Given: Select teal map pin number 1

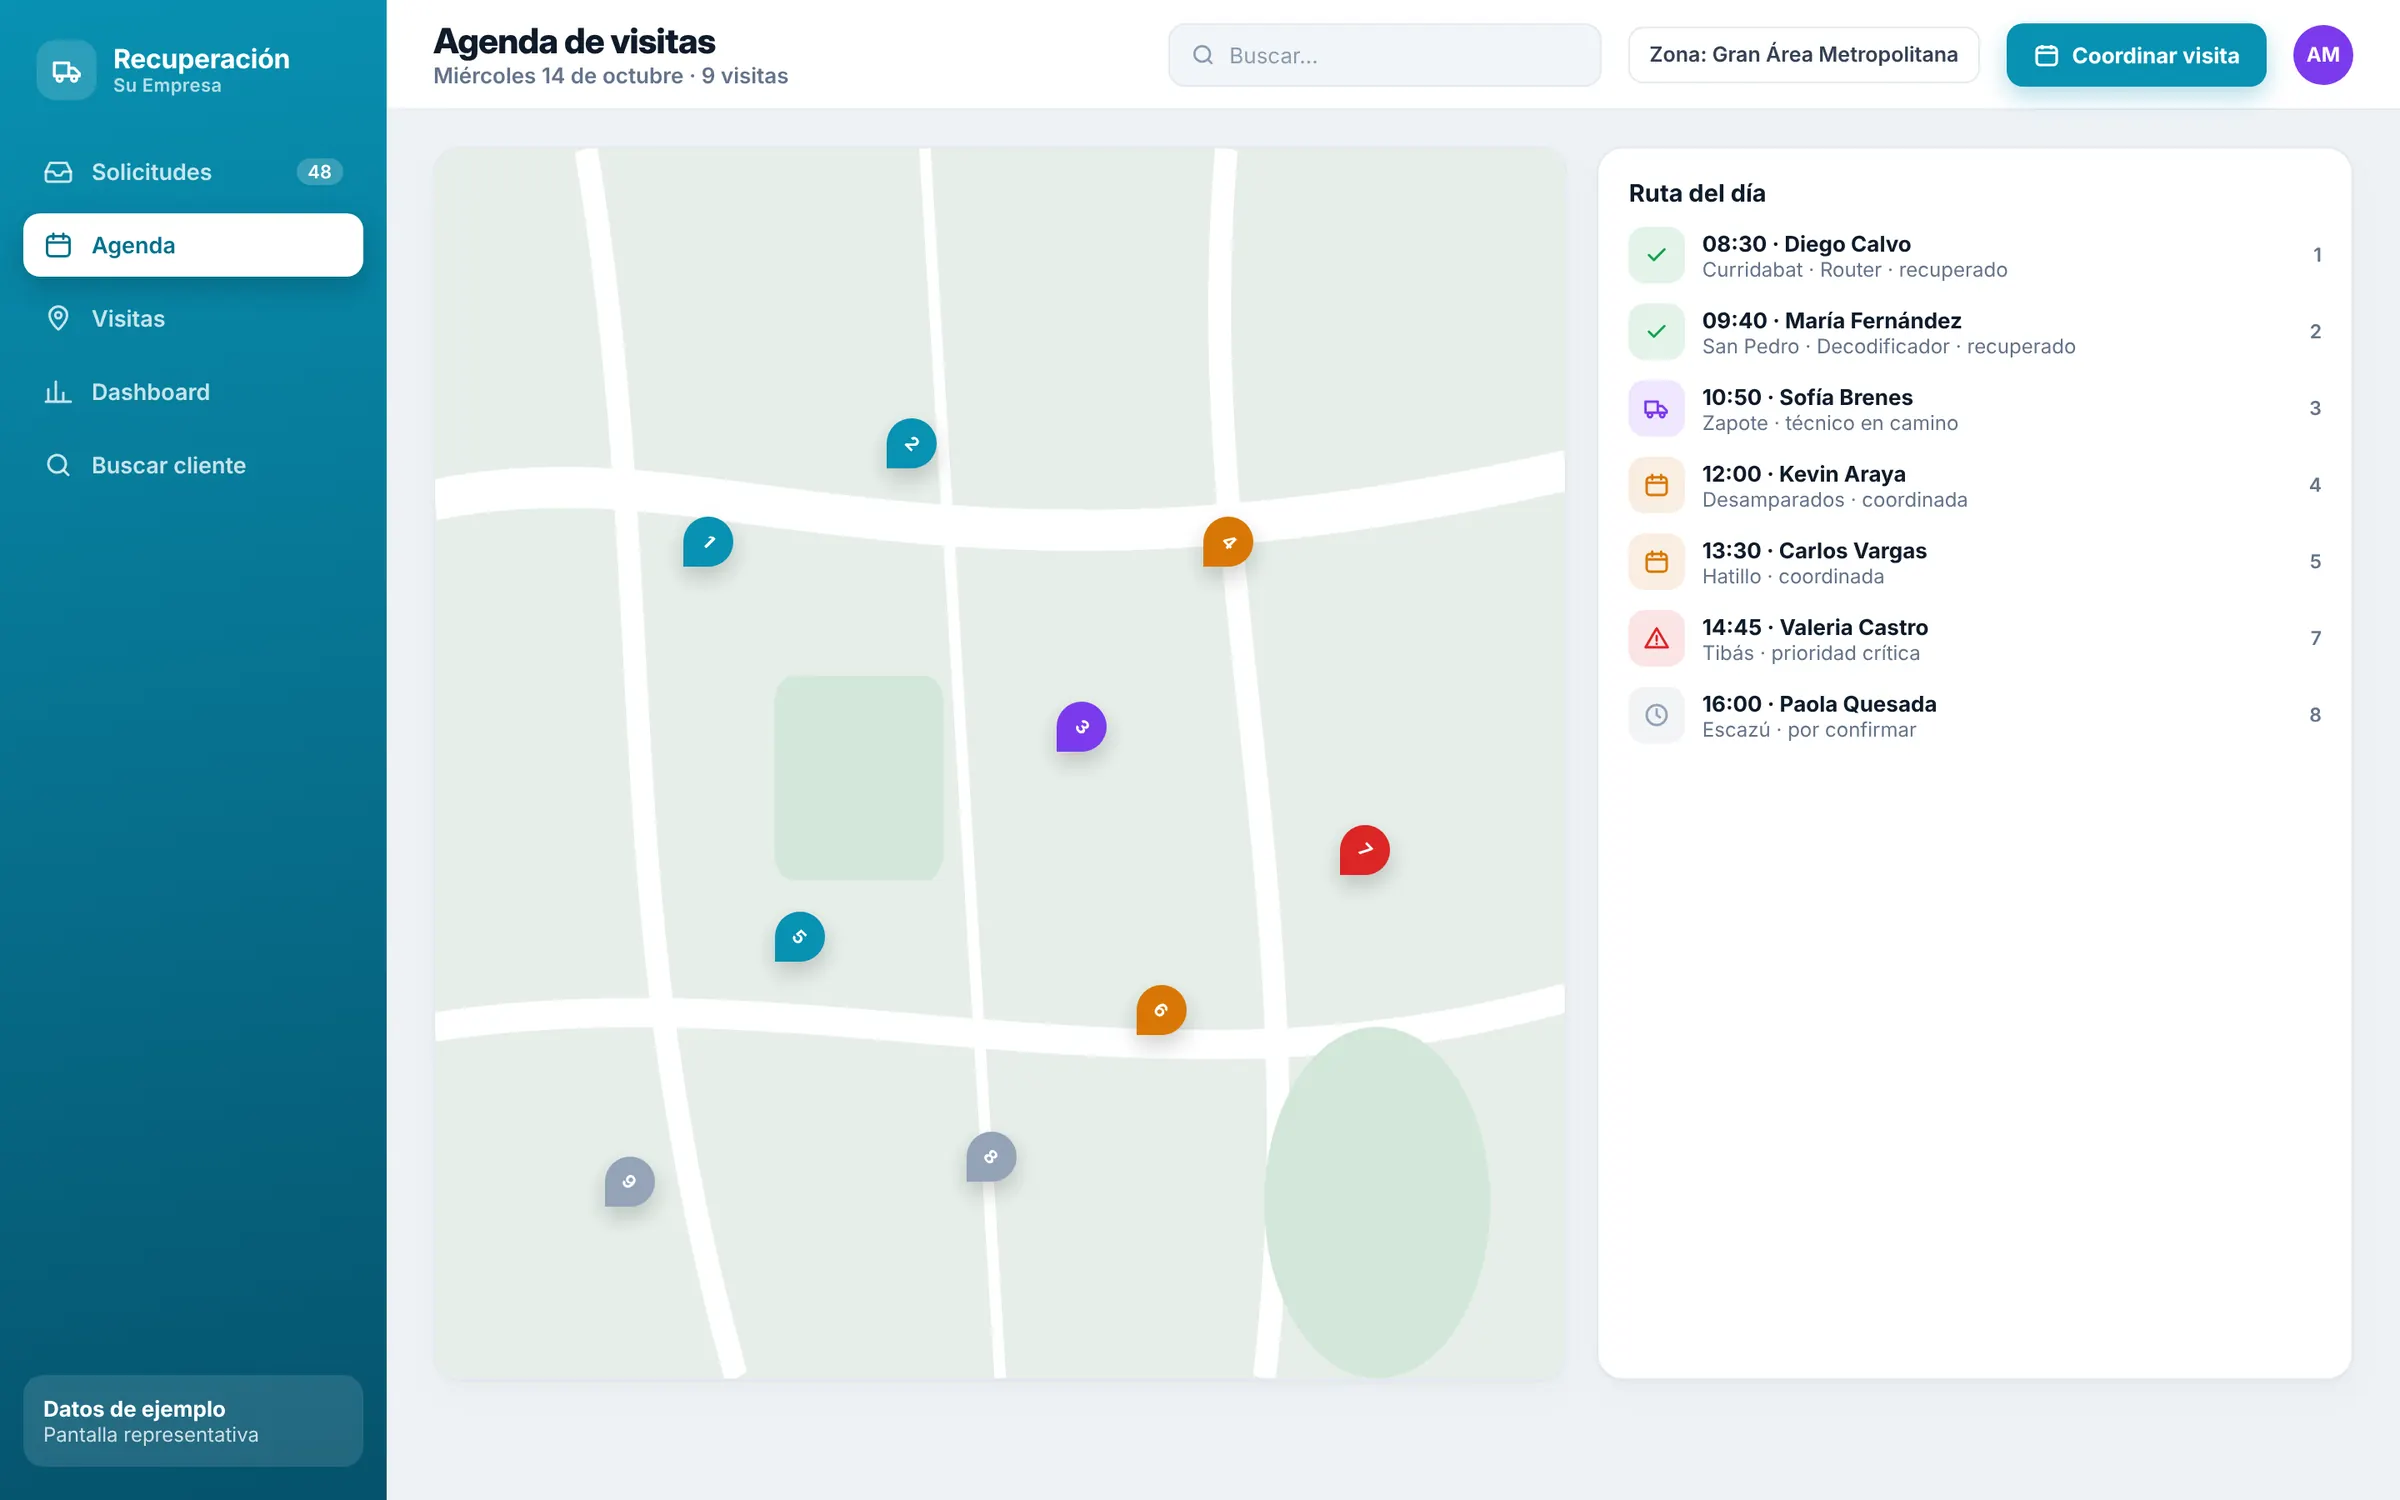Looking at the screenshot, I should (x=708, y=542).
